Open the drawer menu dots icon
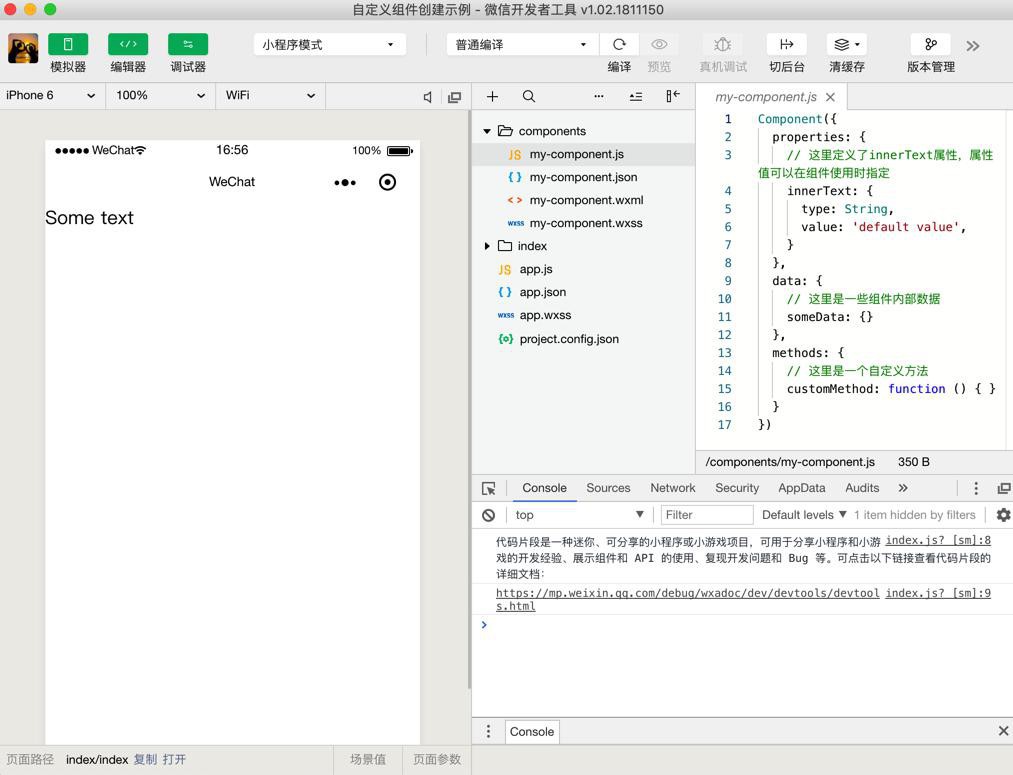Image resolution: width=1013 pixels, height=775 pixels. [488, 731]
